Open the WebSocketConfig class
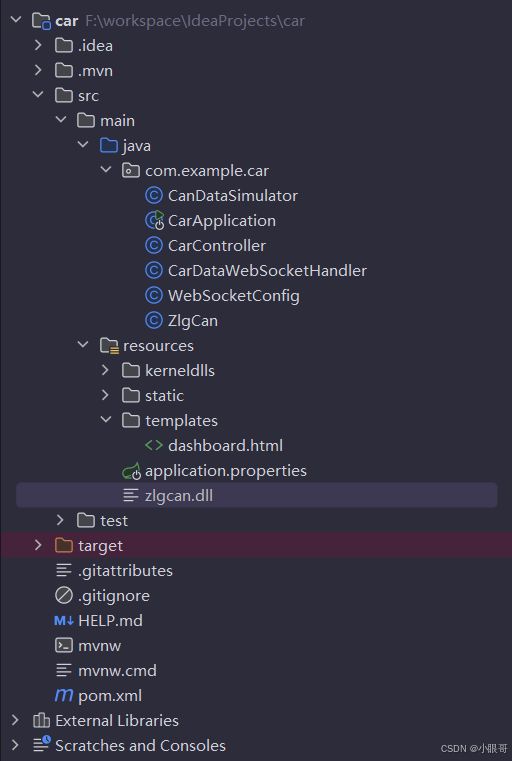Viewport: 512px width, 761px height. point(233,296)
